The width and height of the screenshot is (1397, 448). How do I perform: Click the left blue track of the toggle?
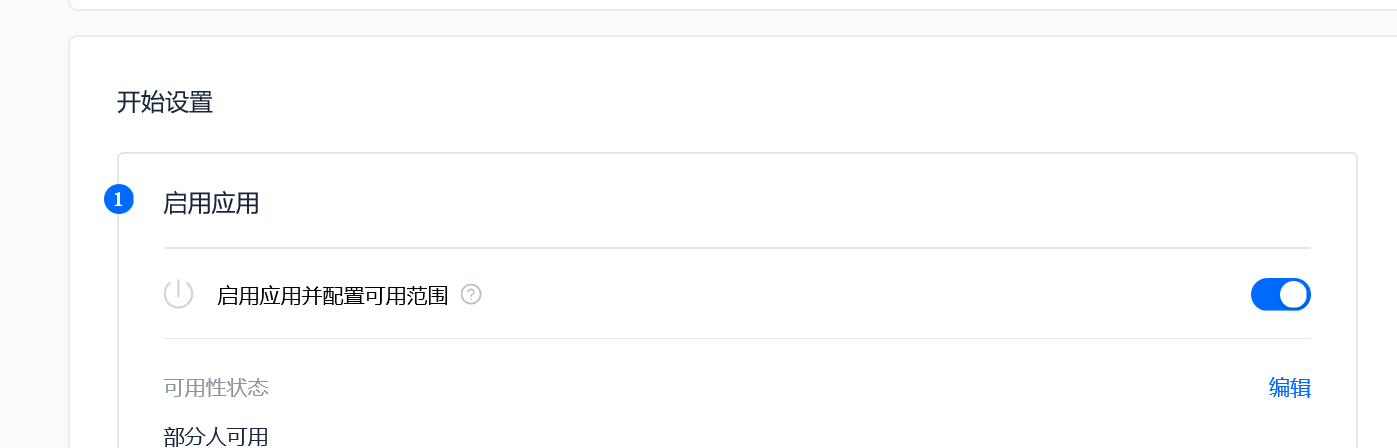tap(1265, 294)
